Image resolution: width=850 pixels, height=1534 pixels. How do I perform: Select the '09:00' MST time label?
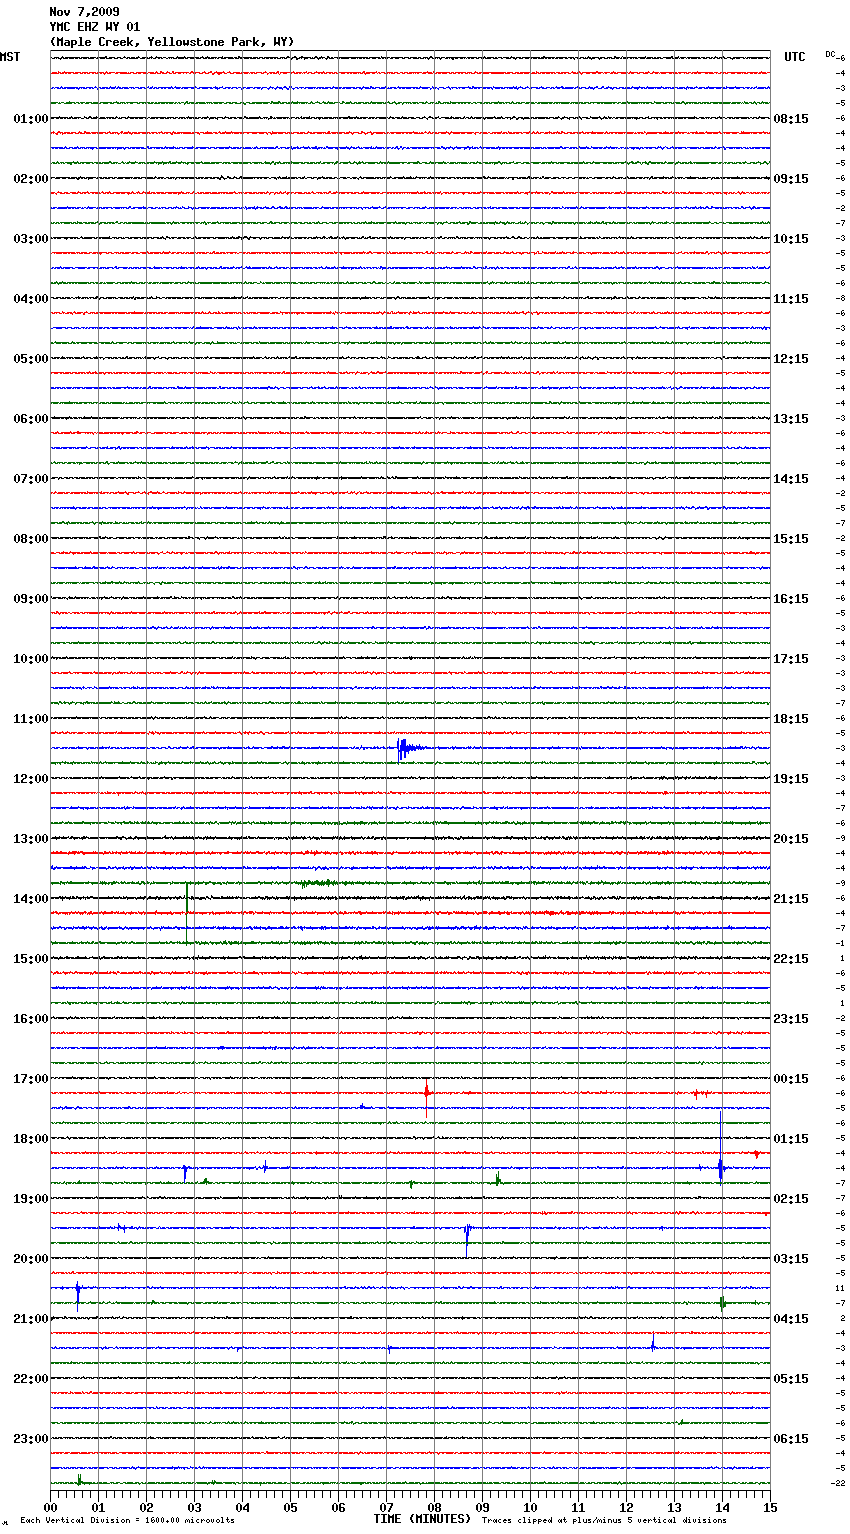[31, 599]
